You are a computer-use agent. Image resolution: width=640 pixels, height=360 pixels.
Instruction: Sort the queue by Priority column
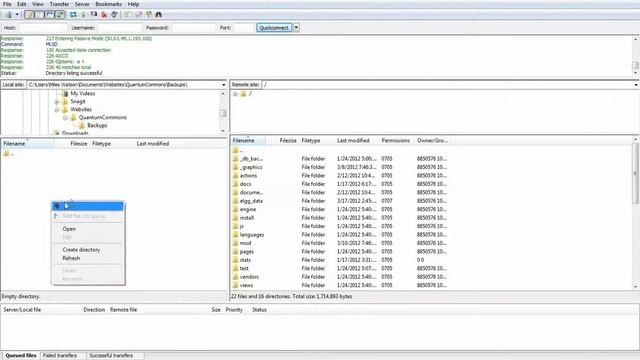(x=234, y=310)
